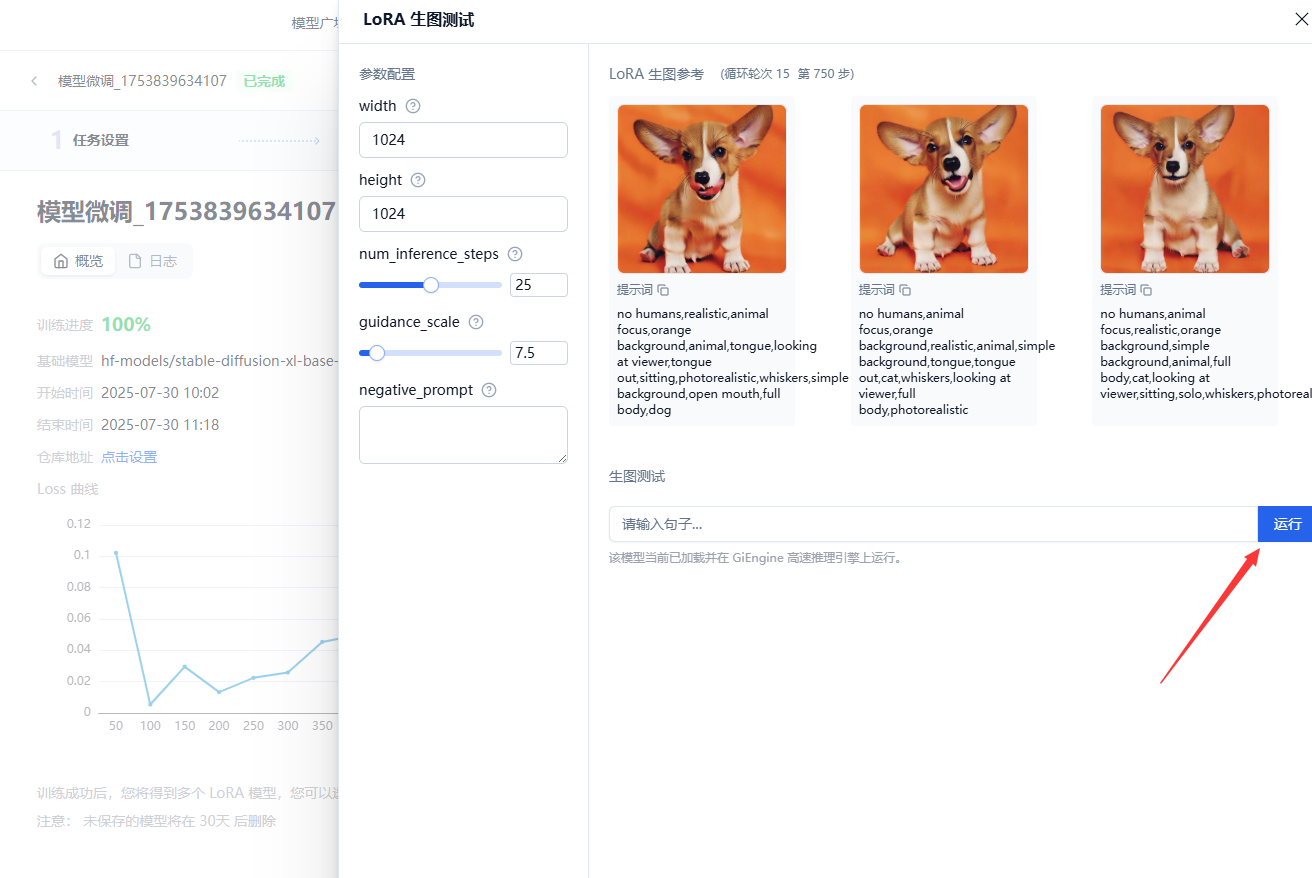Open 点击设置 repository link
Viewport: 1312px width, 878px height.
129,457
